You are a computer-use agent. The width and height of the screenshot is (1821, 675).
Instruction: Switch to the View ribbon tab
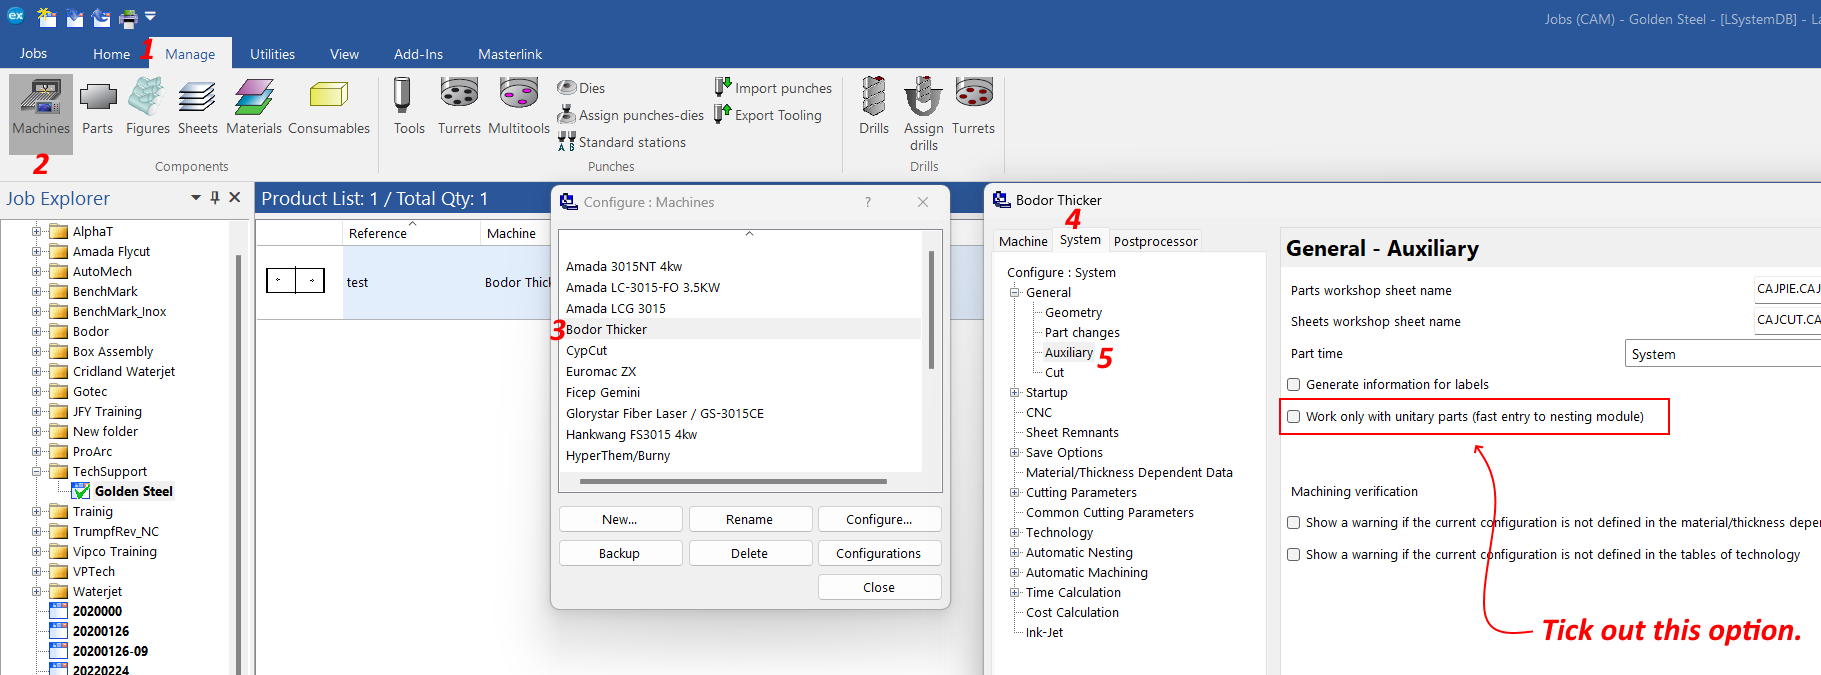344,54
